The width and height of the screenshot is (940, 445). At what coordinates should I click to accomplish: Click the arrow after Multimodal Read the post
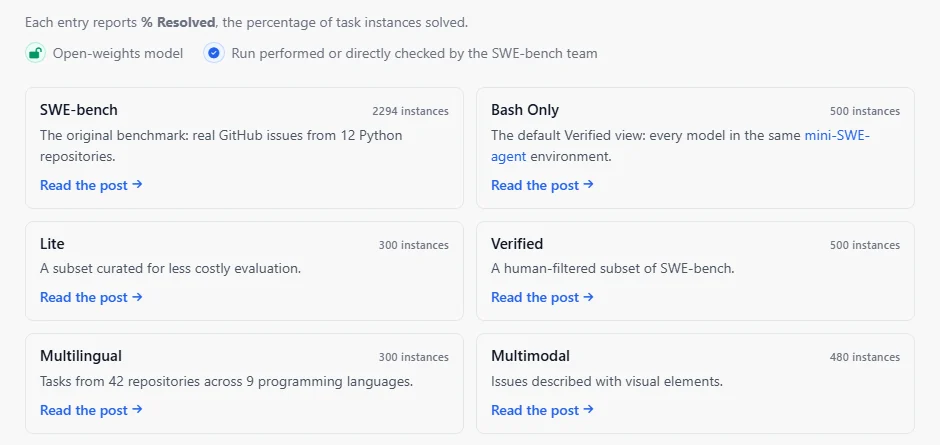[x=588, y=410]
